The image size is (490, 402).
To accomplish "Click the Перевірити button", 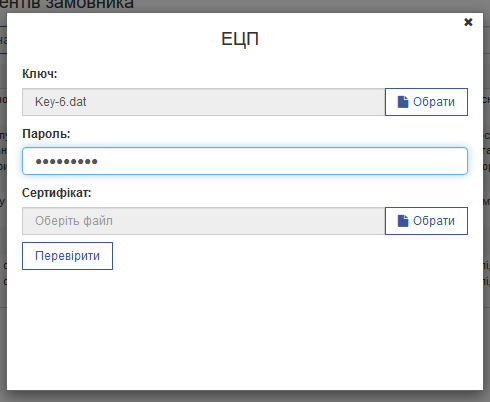I will [67, 256].
